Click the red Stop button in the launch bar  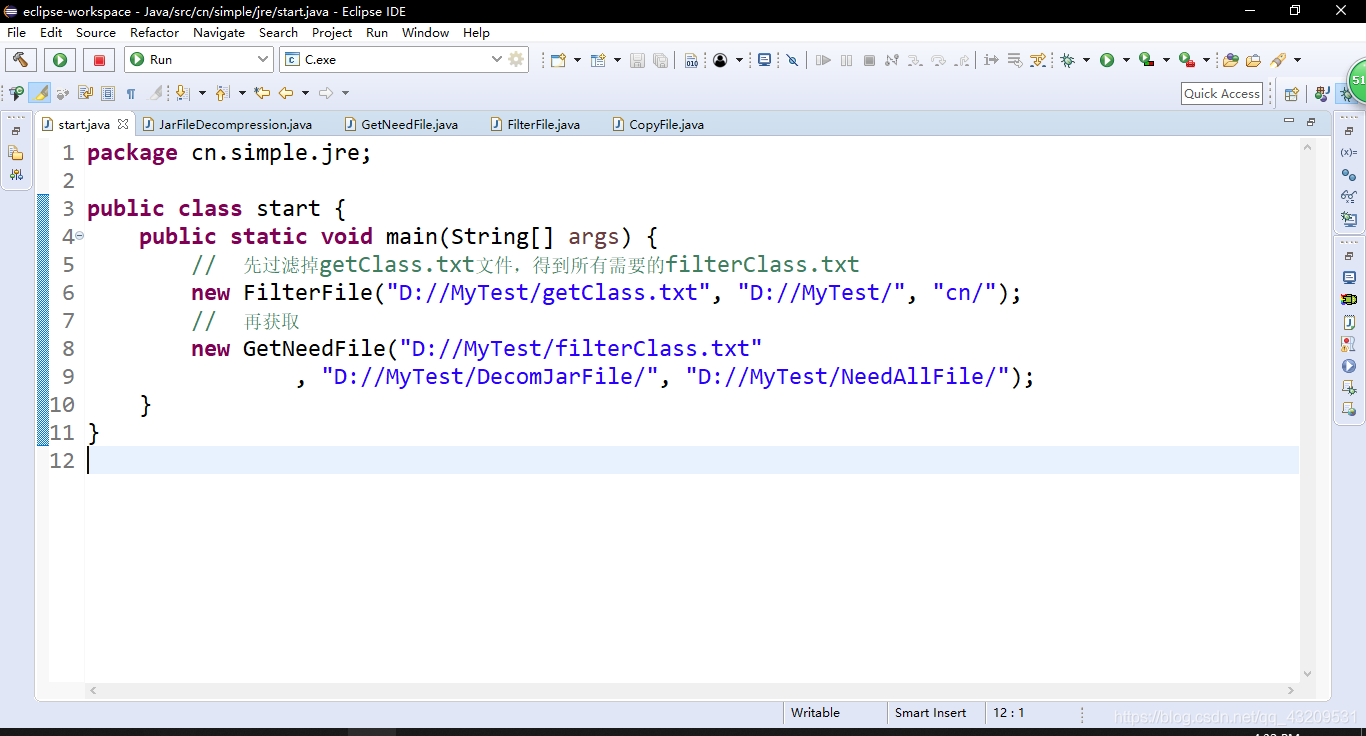(x=99, y=60)
